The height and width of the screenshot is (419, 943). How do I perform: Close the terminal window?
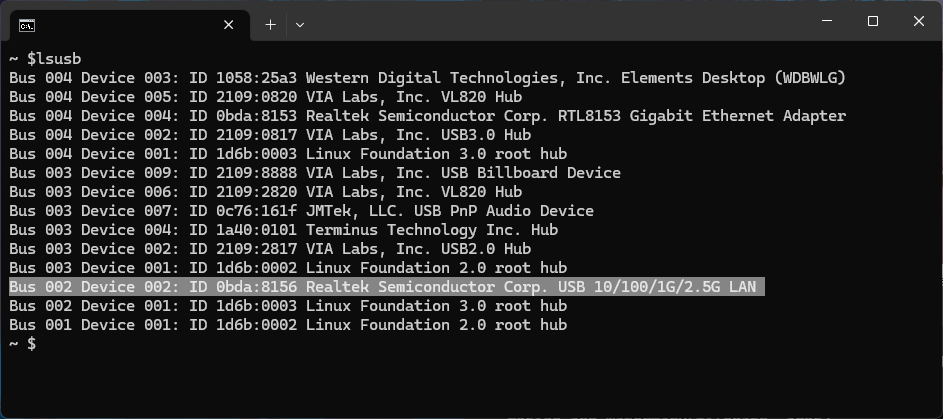click(918, 21)
